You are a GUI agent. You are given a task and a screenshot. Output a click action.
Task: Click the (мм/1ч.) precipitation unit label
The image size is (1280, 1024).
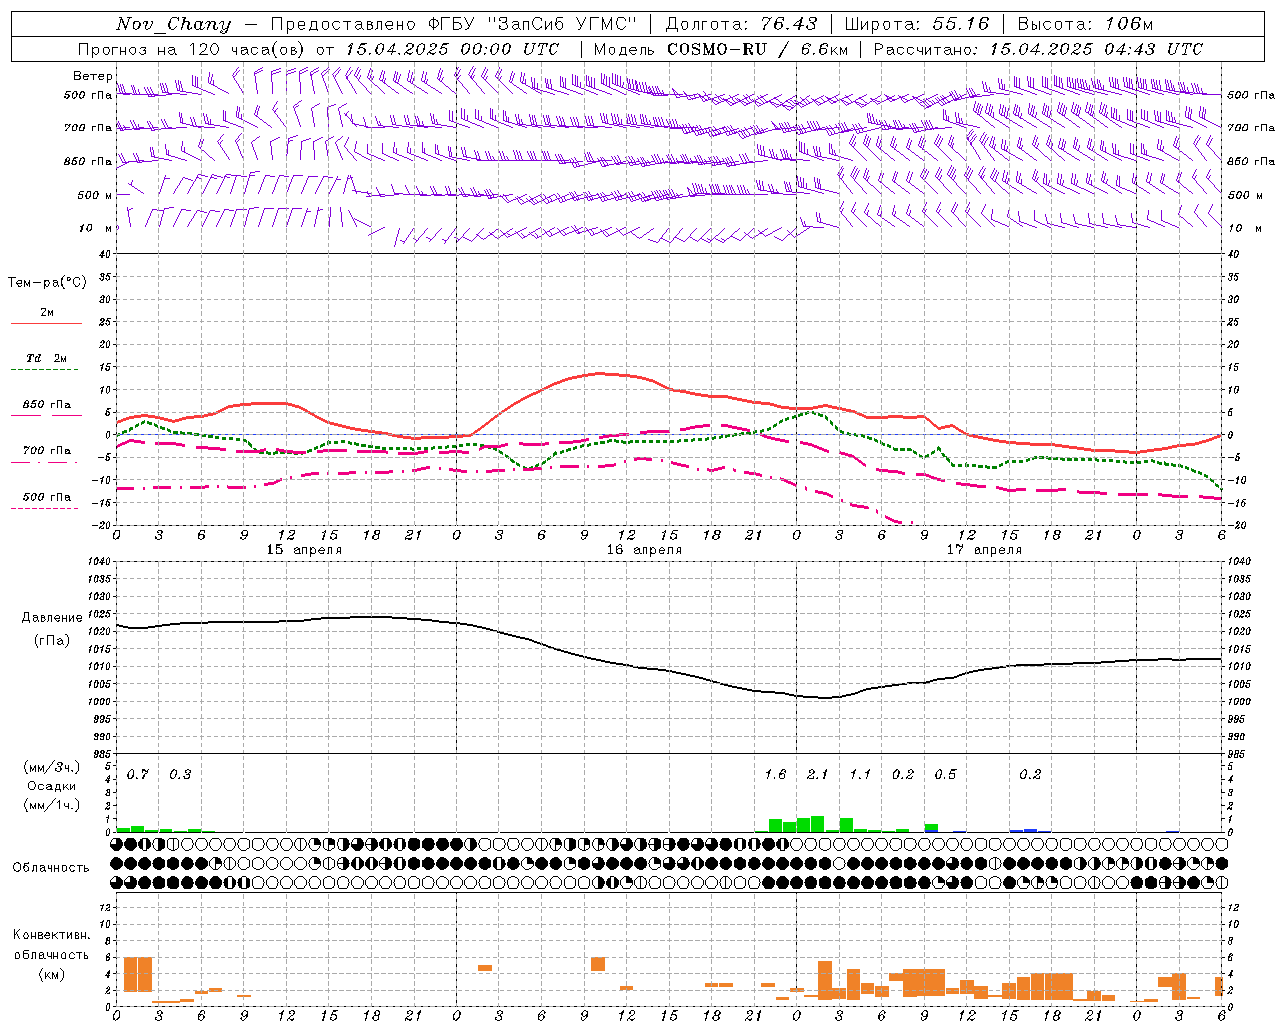click(x=52, y=805)
